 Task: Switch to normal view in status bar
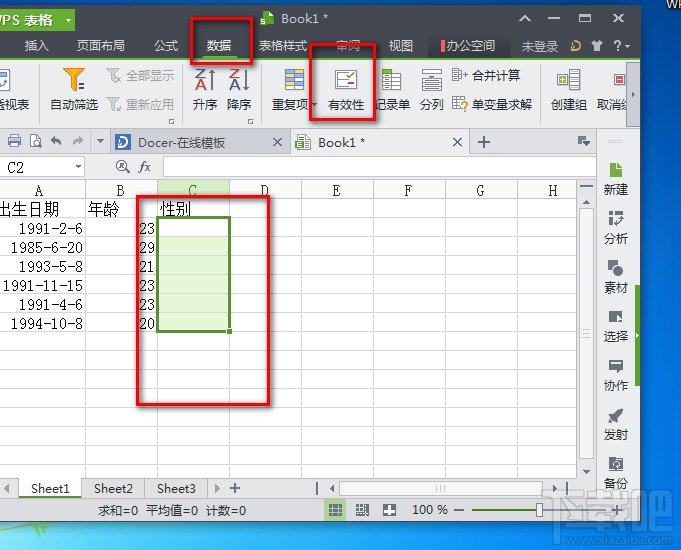pyautogui.click(x=335, y=510)
